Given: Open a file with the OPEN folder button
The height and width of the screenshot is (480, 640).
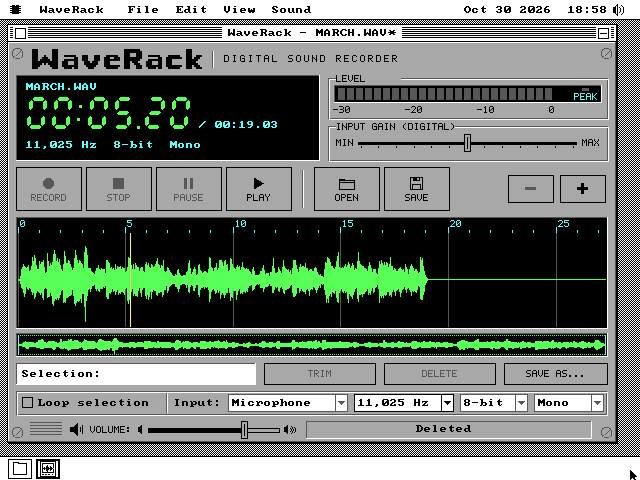Looking at the screenshot, I should pyautogui.click(x=347, y=189).
